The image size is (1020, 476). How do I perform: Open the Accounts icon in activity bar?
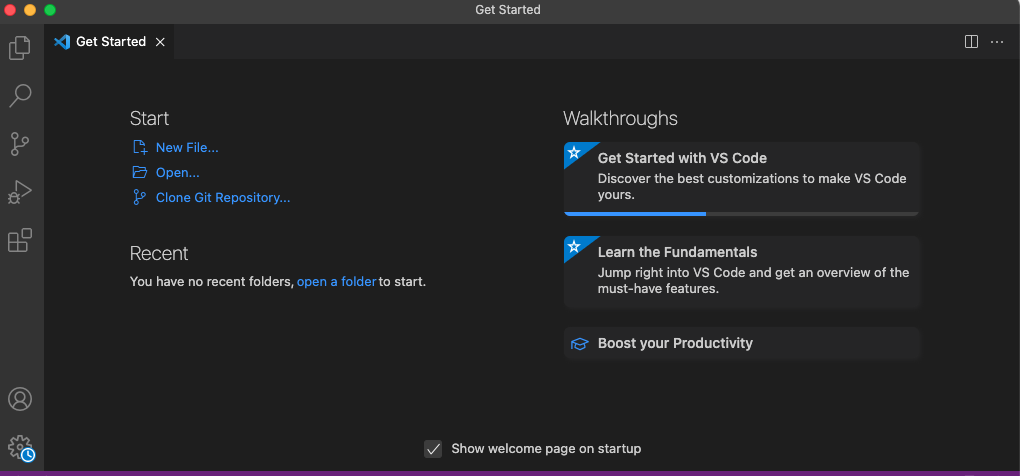(x=20, y=399)
